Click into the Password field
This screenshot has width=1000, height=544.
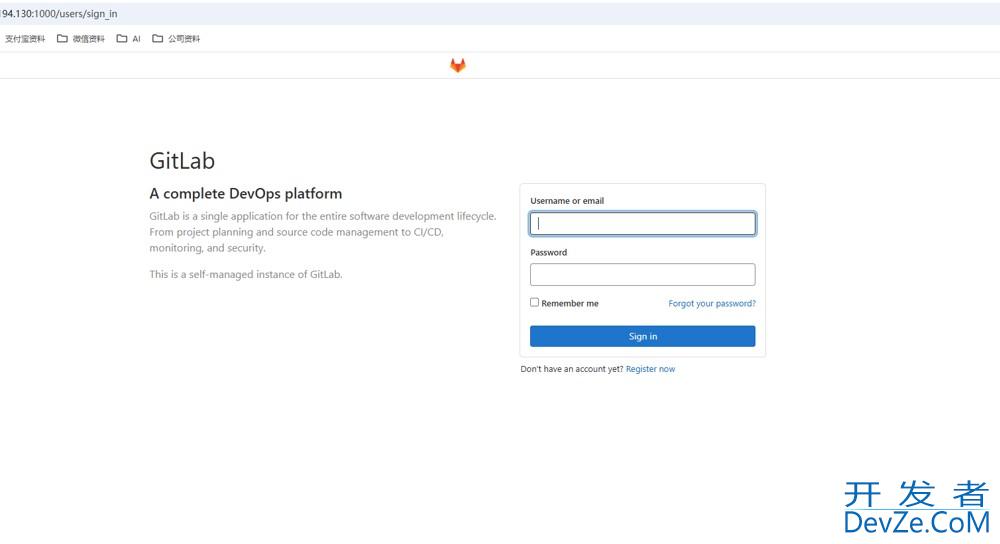tap(642, 274)
